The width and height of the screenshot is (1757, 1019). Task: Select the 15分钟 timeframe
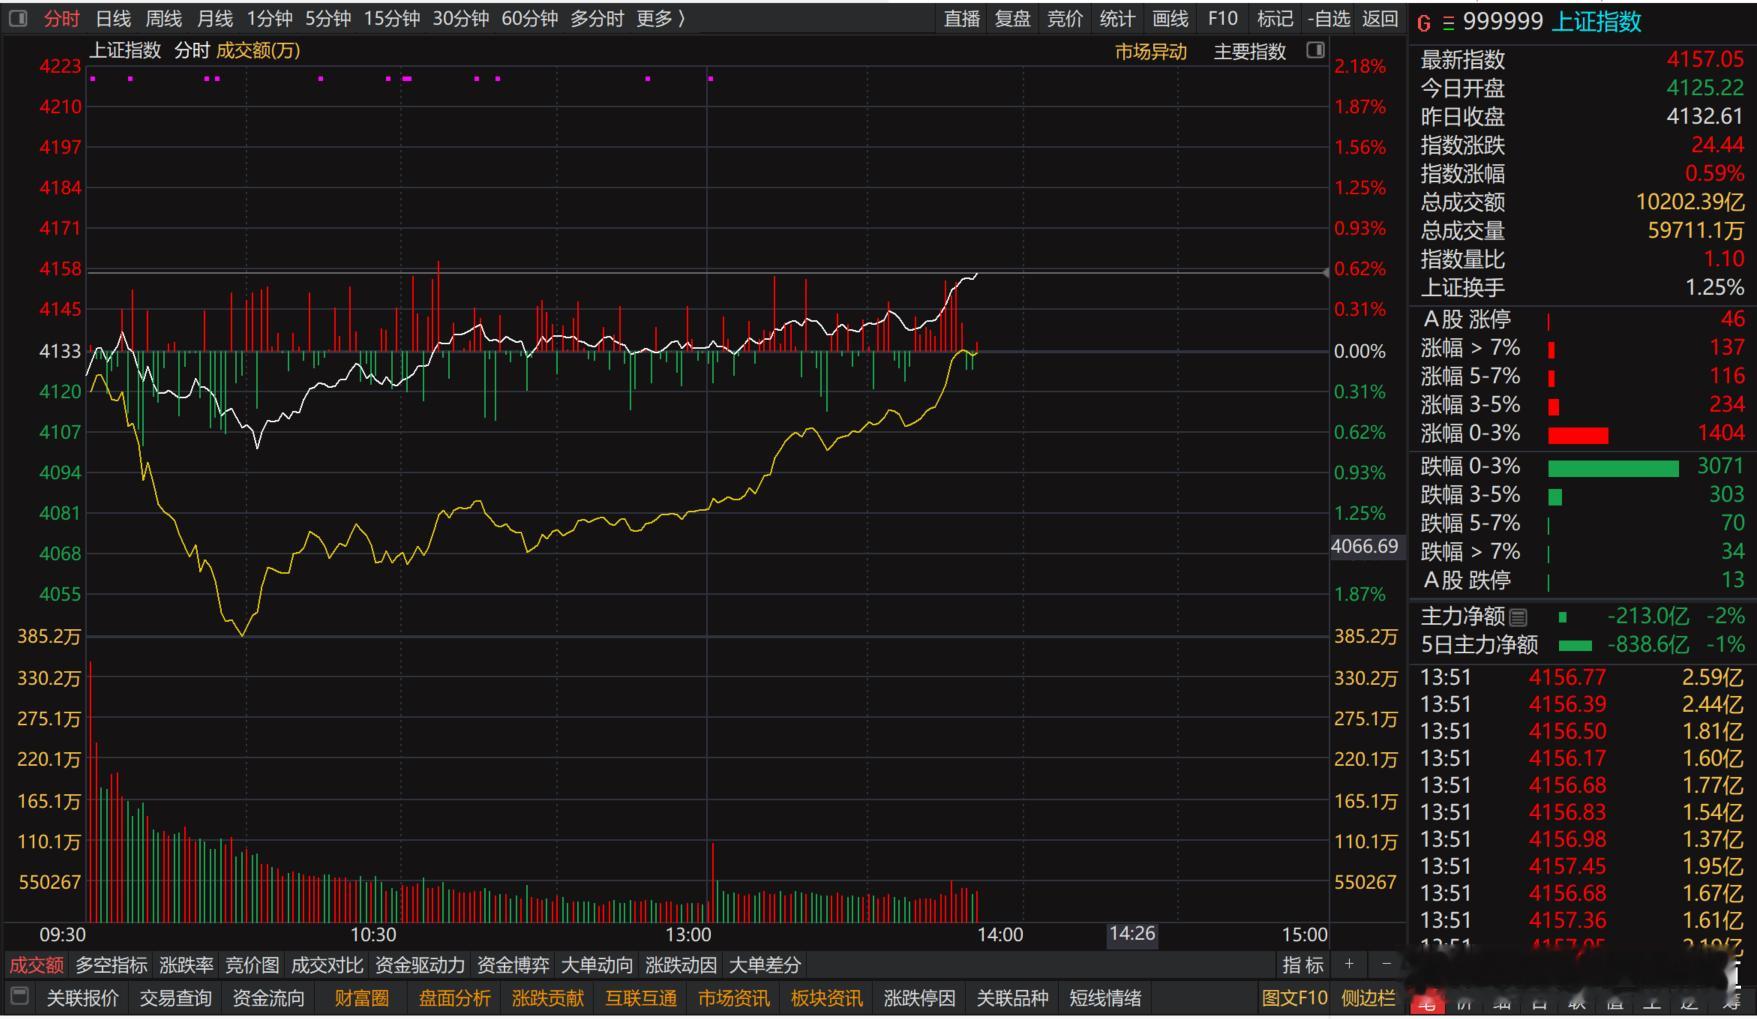tap(392, 19)
